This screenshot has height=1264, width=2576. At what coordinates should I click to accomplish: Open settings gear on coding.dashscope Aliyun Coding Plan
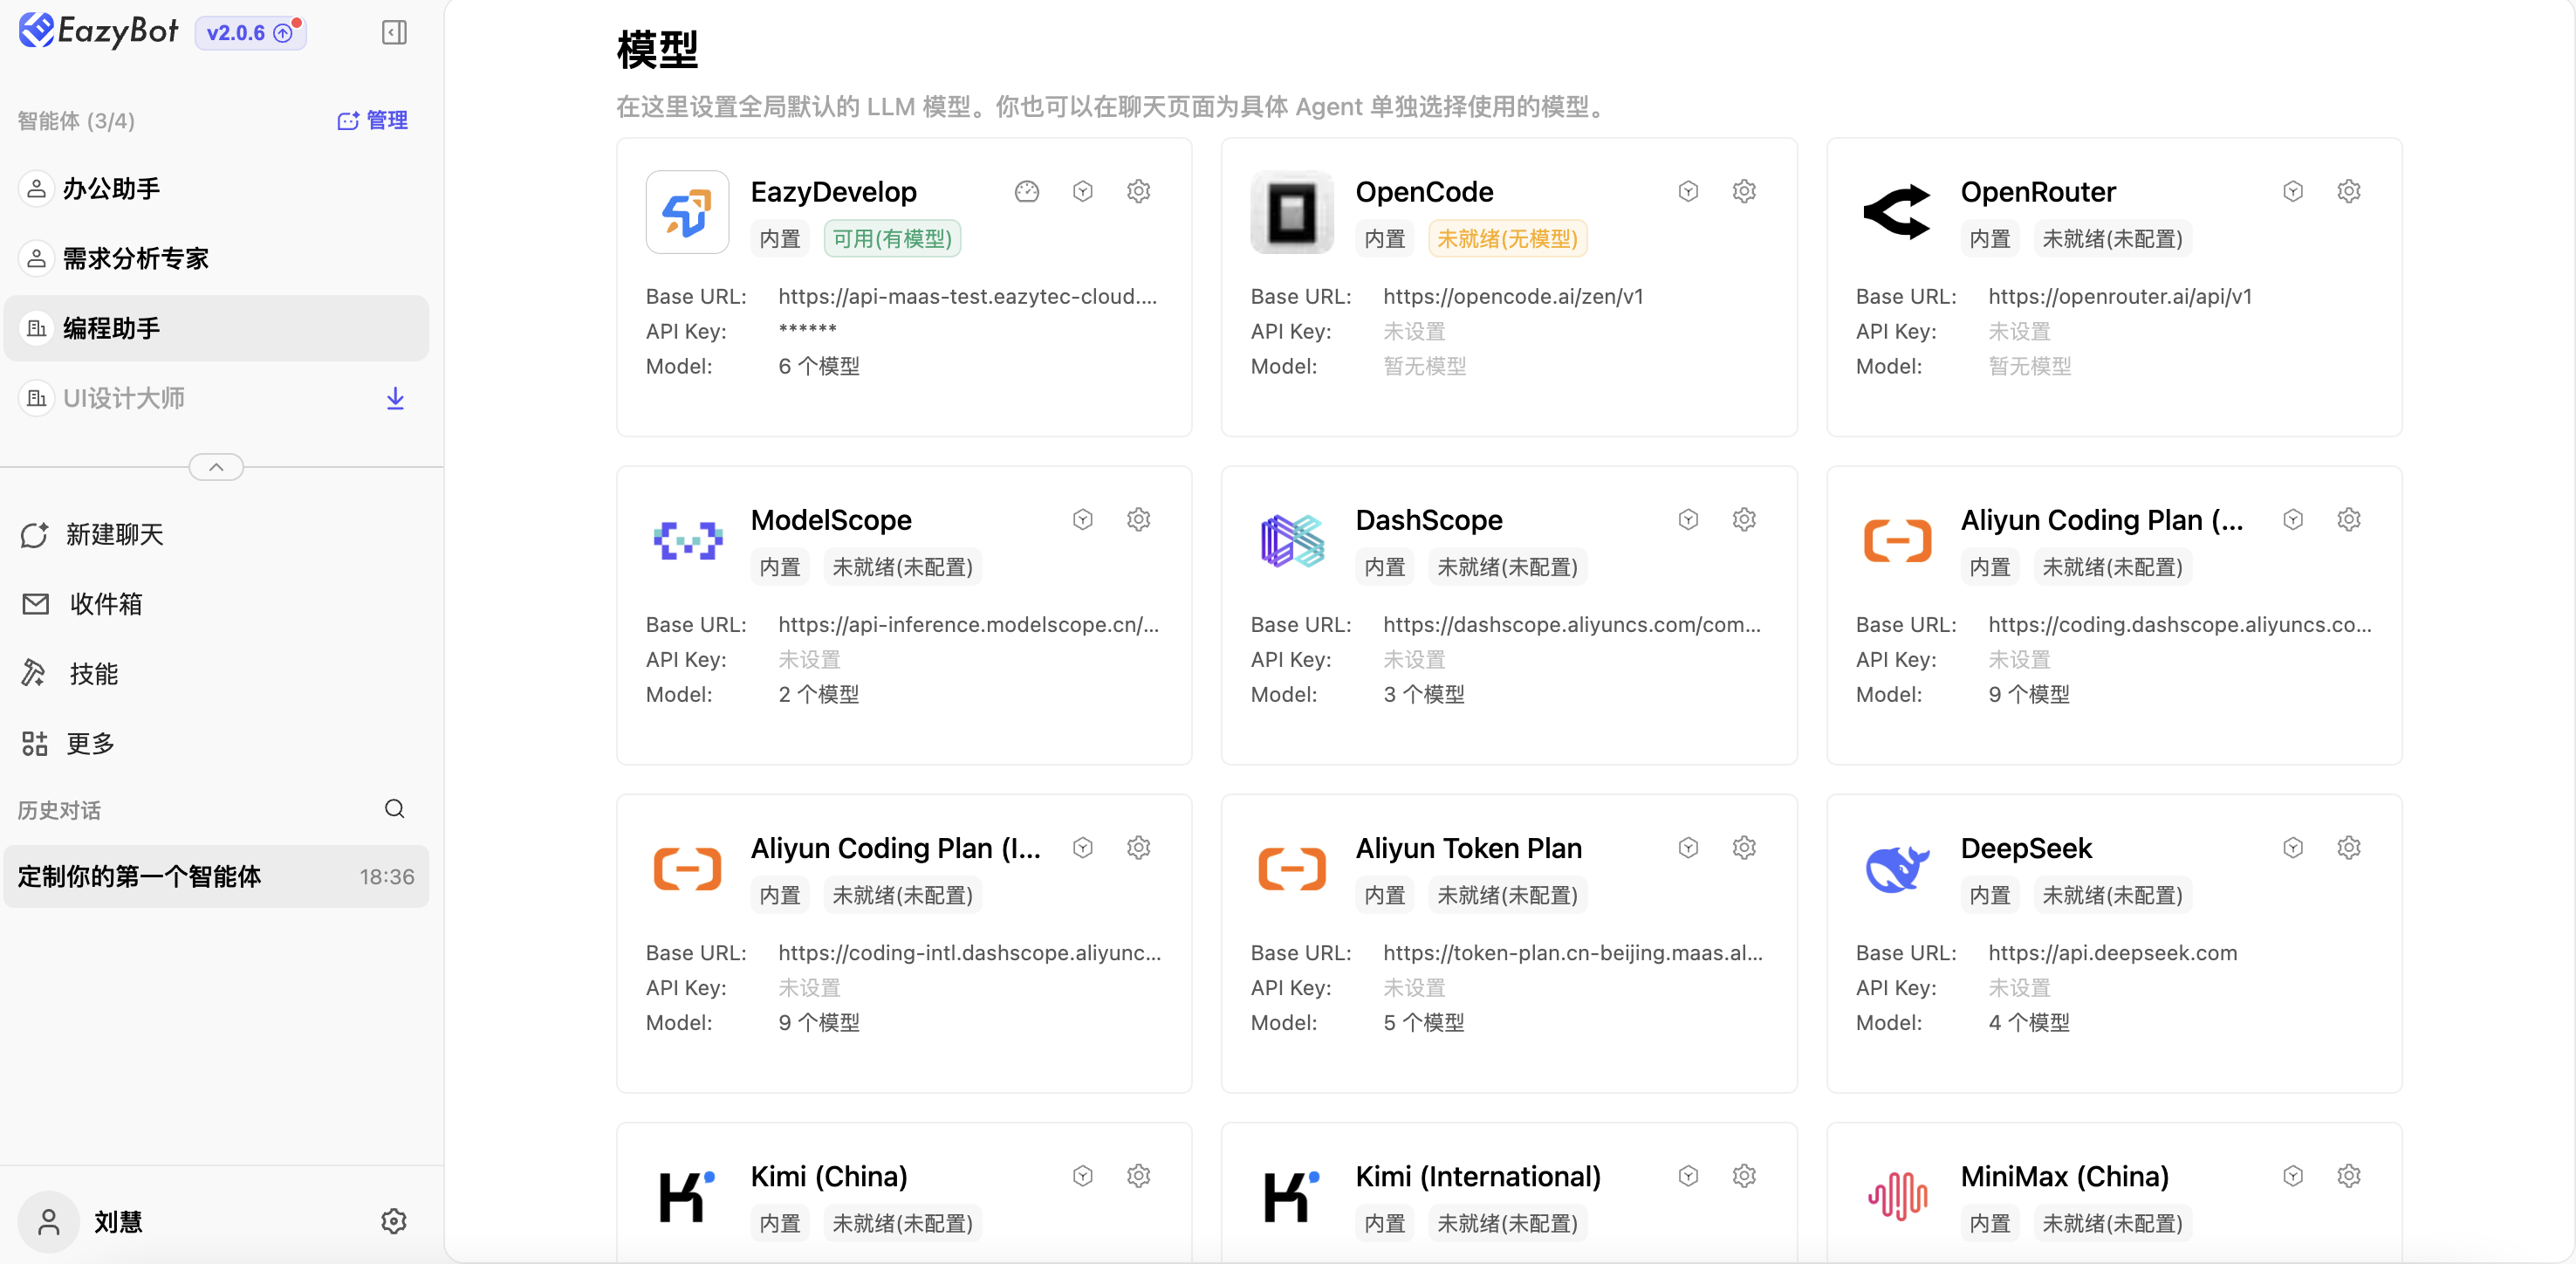[2349, 519]
